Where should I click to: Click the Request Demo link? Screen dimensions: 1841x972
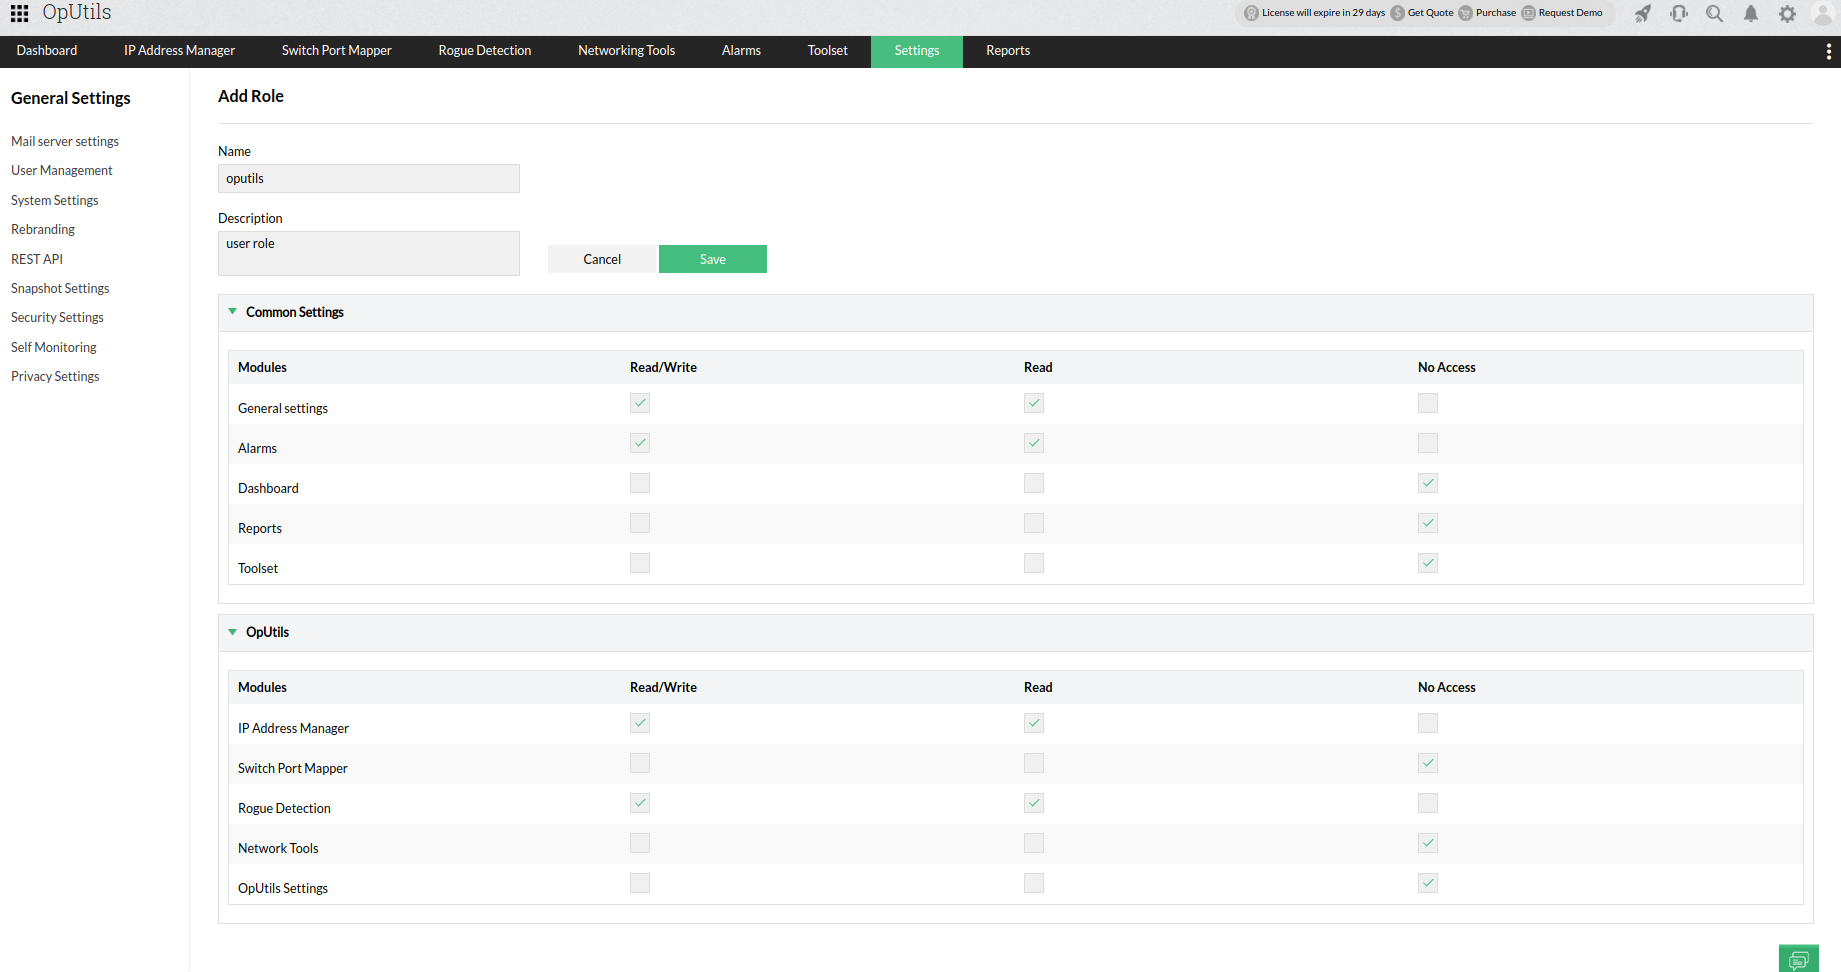[x=1571, y=13]
